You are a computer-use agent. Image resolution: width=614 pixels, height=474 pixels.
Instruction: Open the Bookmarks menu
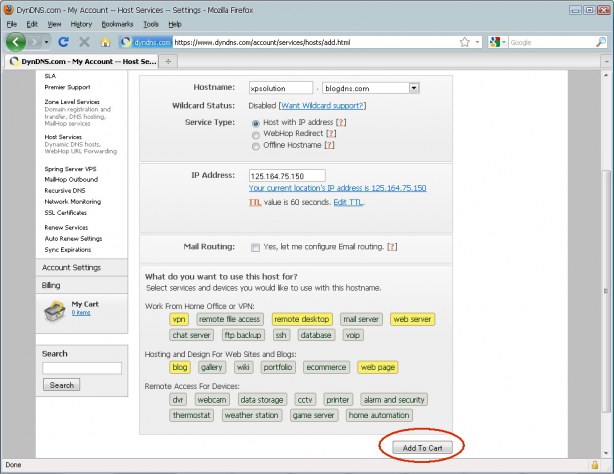click(117, 24)
